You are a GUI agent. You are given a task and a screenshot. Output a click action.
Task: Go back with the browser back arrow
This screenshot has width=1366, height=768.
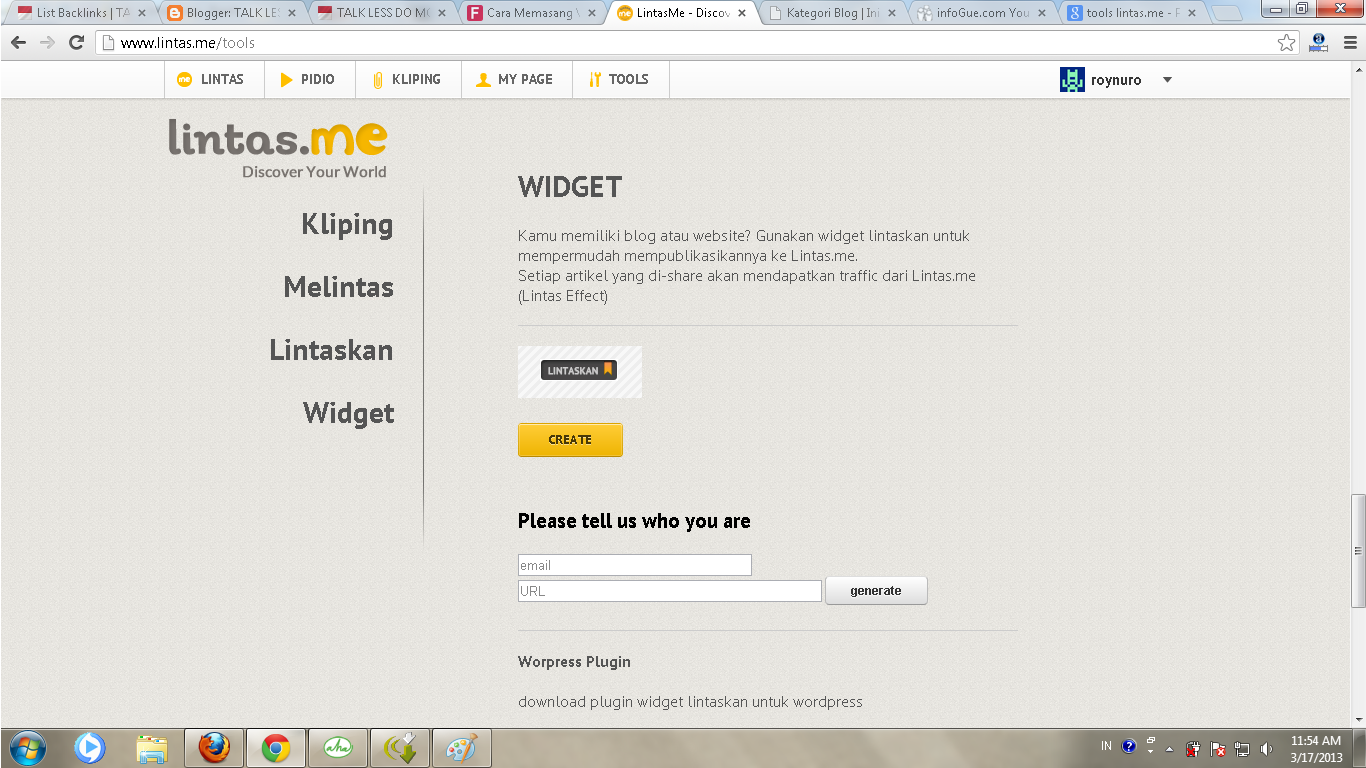click(x=18, y=43)
